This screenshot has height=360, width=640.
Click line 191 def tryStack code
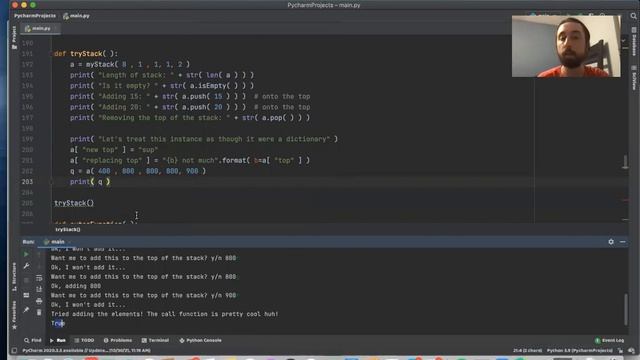86,53
